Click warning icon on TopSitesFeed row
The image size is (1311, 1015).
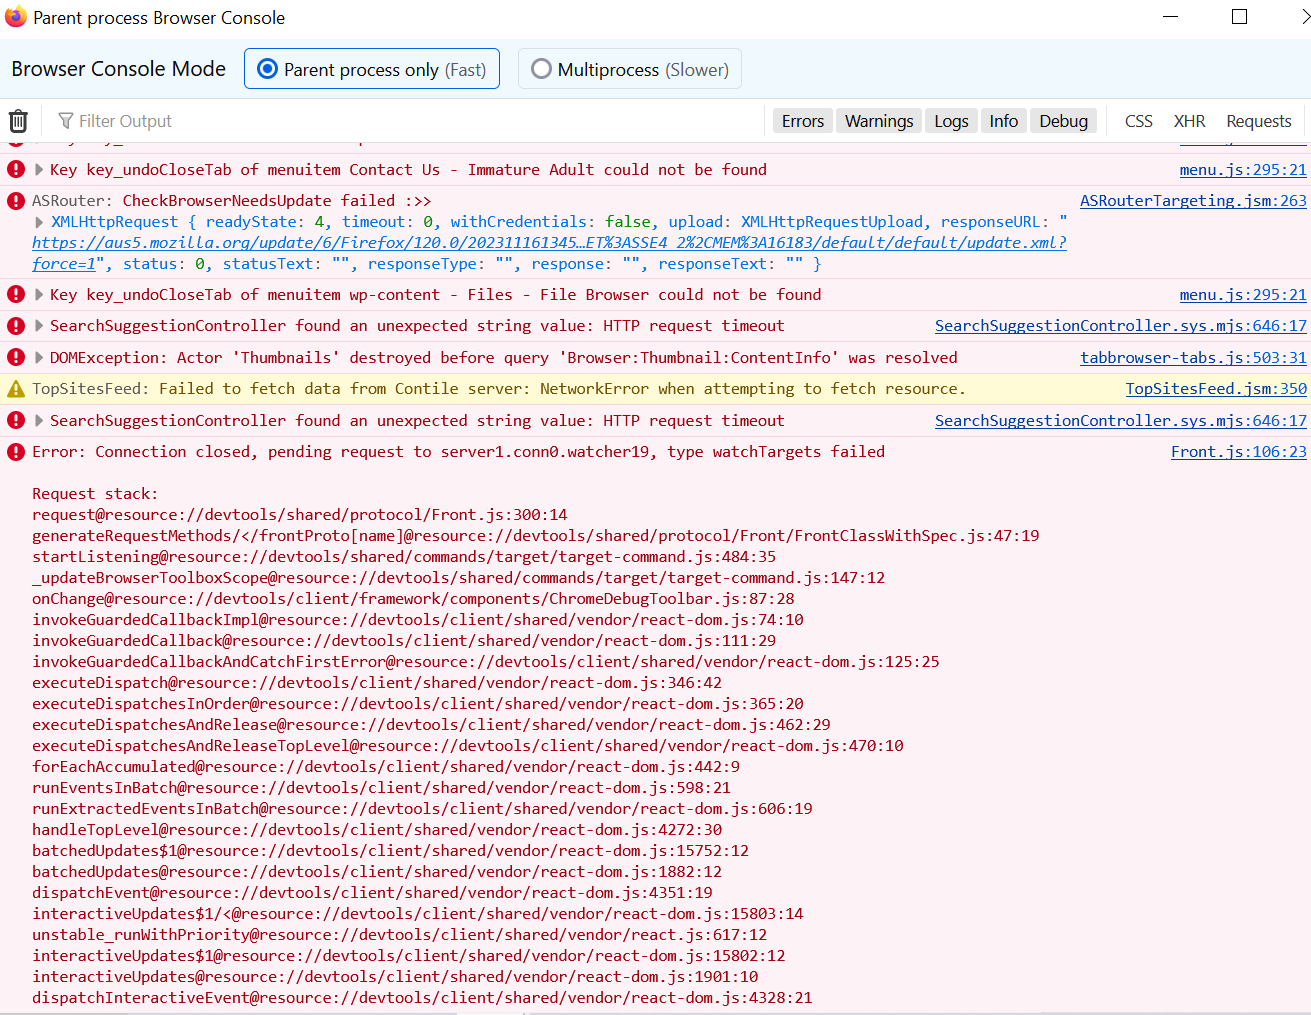pyautogui.click(x=16, y=389)
